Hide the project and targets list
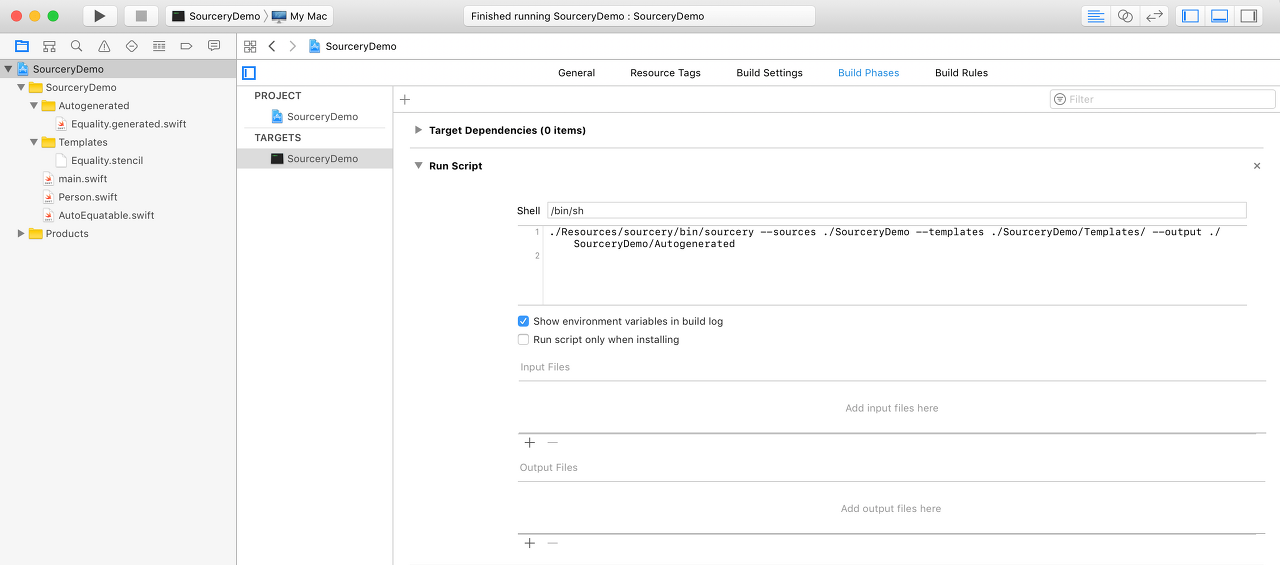1280x565 pixels. (x=249, y=73)
